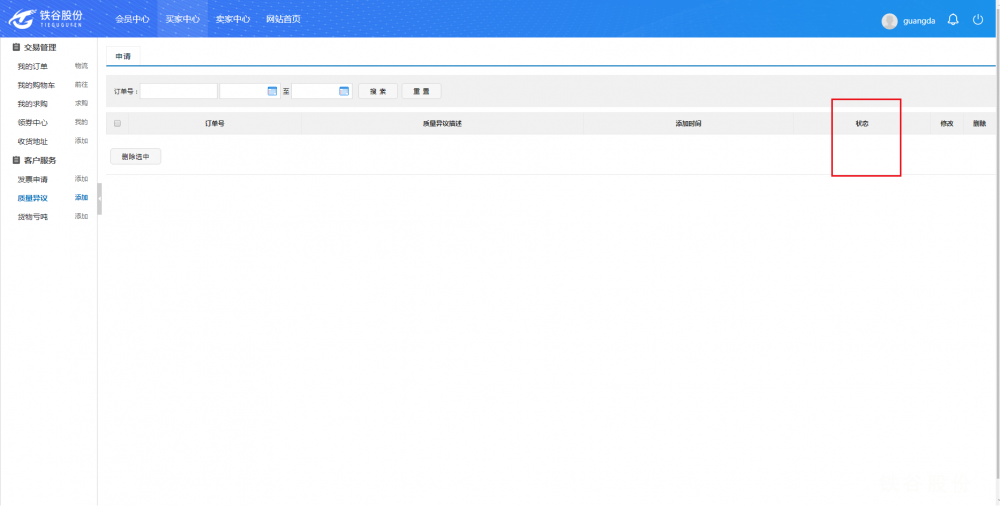Click the 订单号 input field
Screen dimensions: 1000x506
tap(179, 91)
